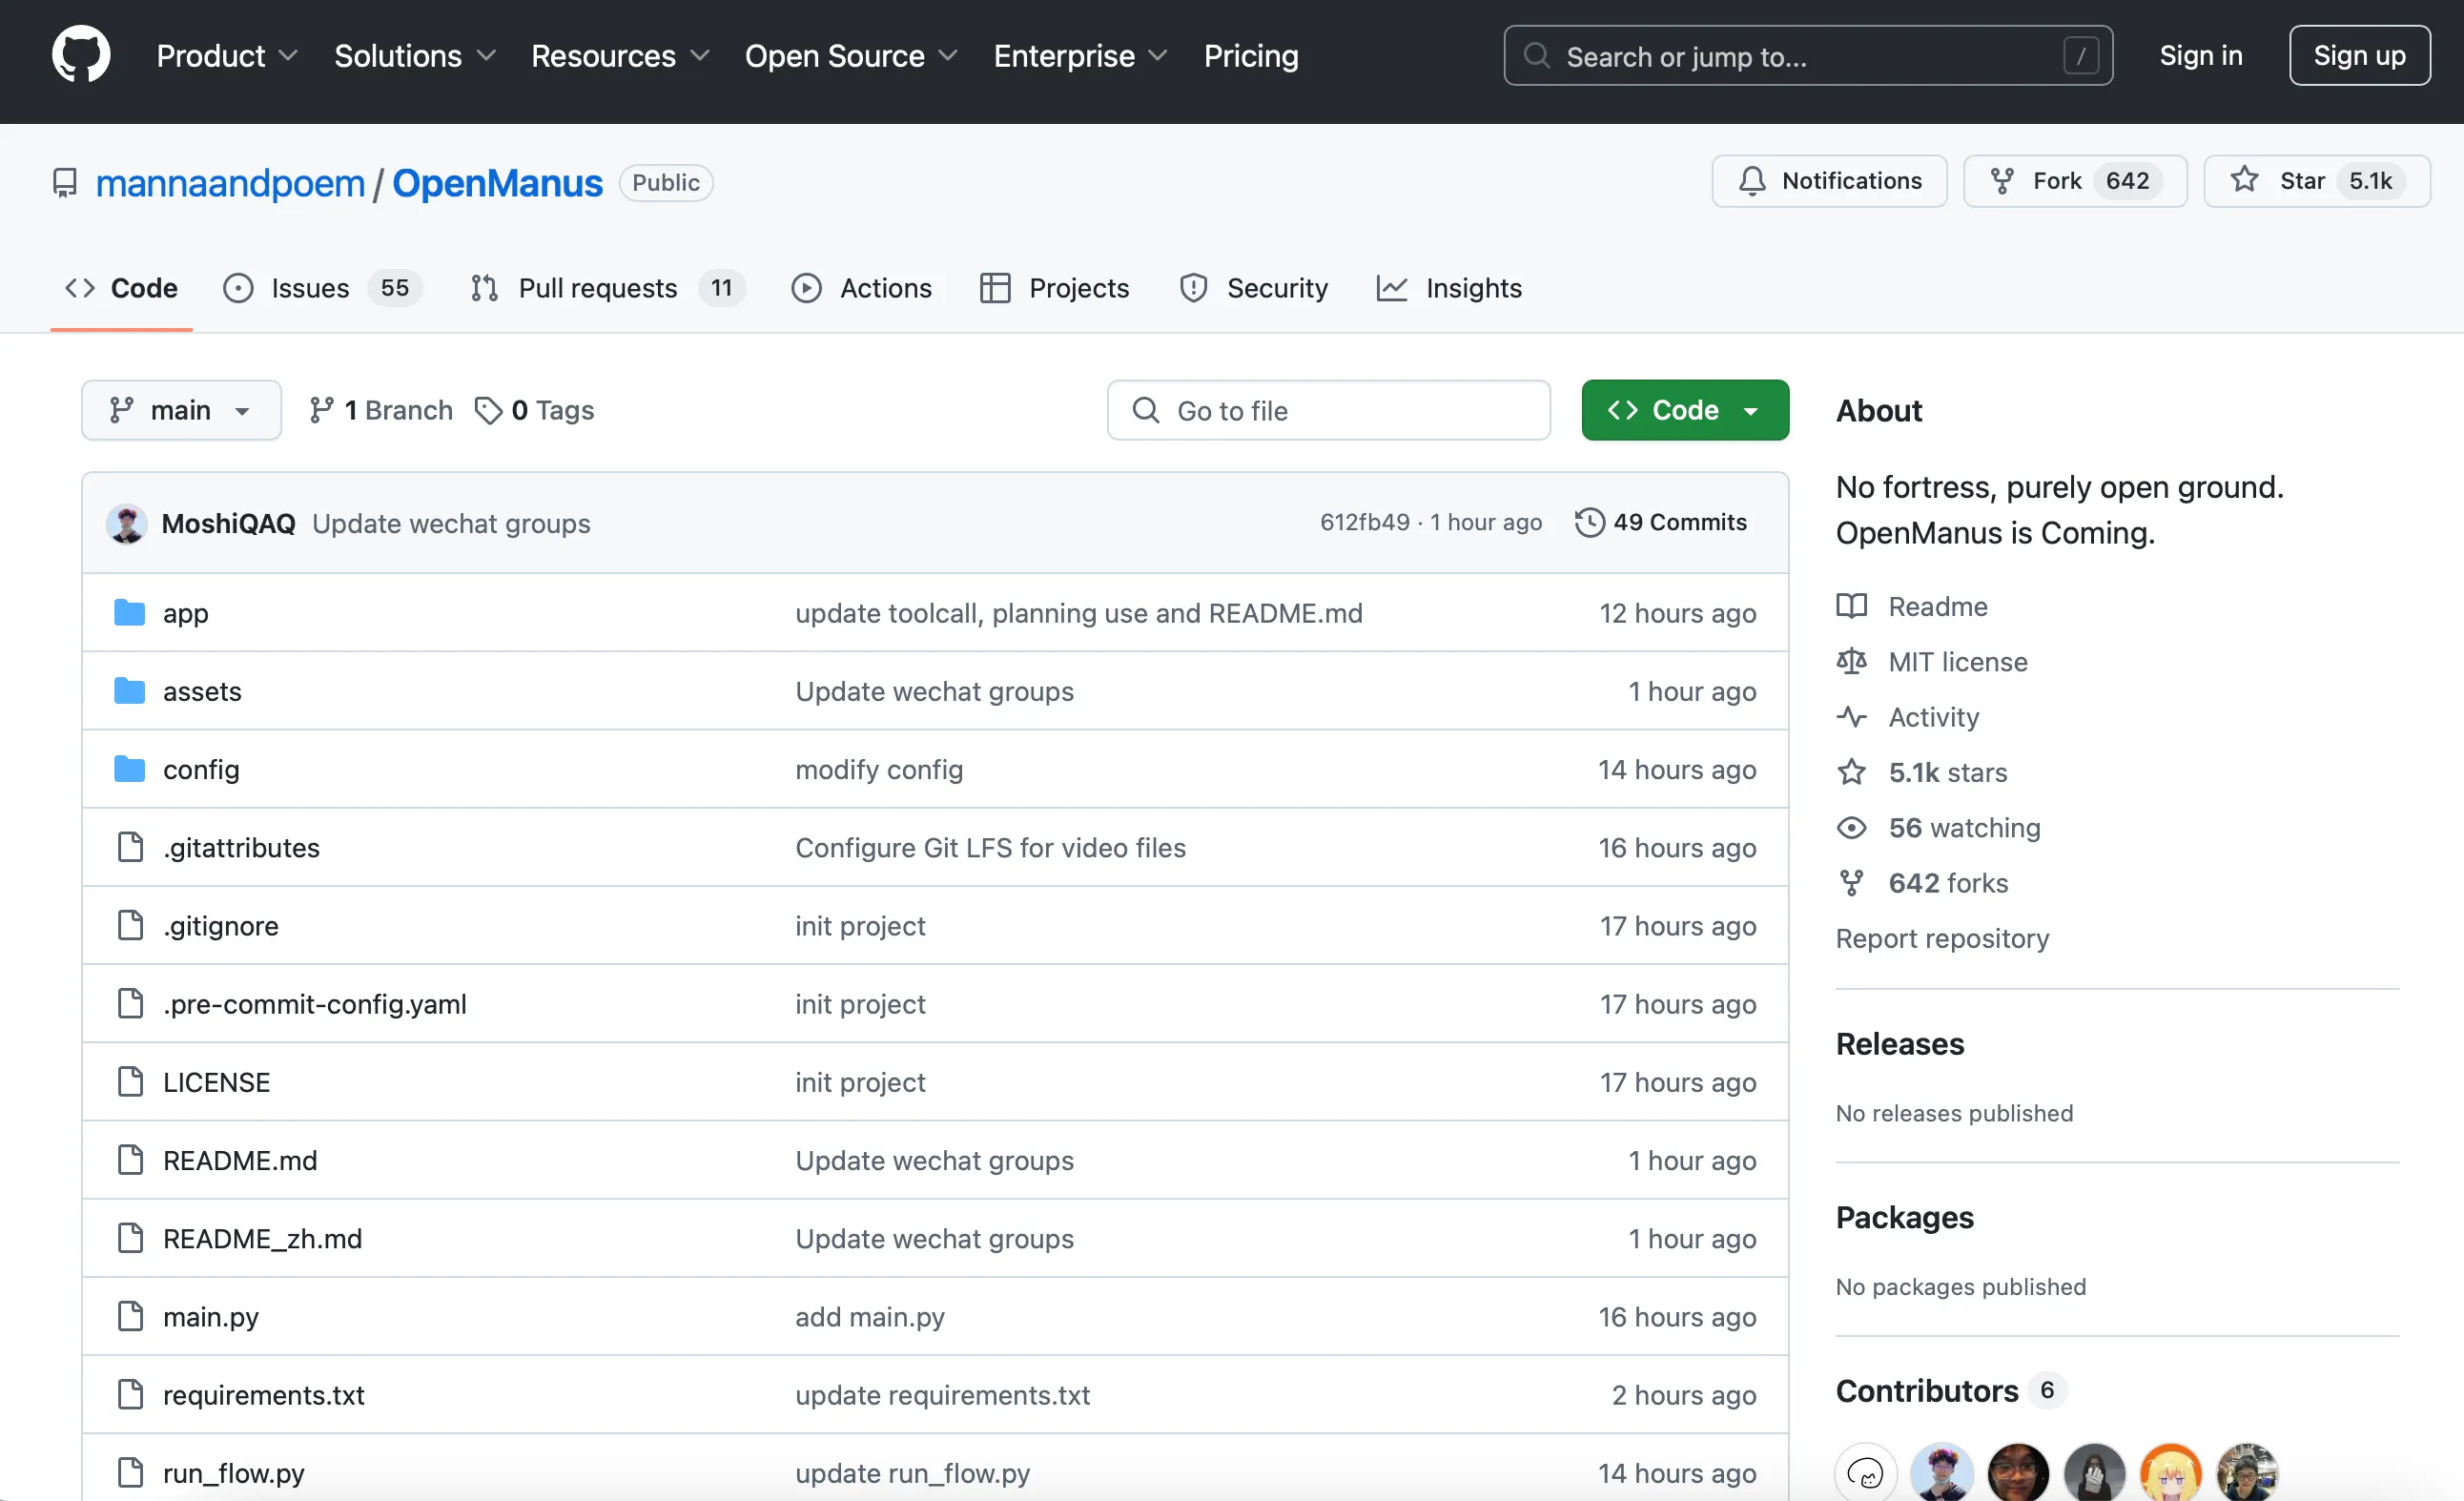Open the app folder
Image resolution: width=2464 pixels, height=1501 pixels.
pos(186,613)
